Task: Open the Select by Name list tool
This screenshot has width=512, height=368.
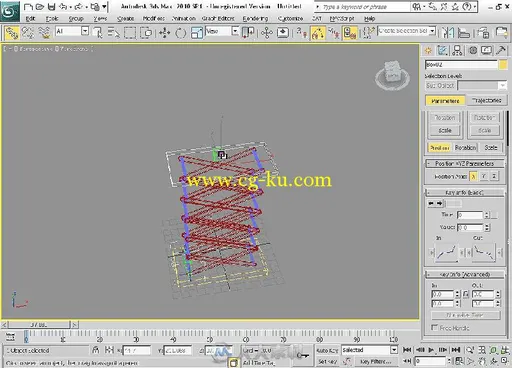Action: click(x=113, y=33)
